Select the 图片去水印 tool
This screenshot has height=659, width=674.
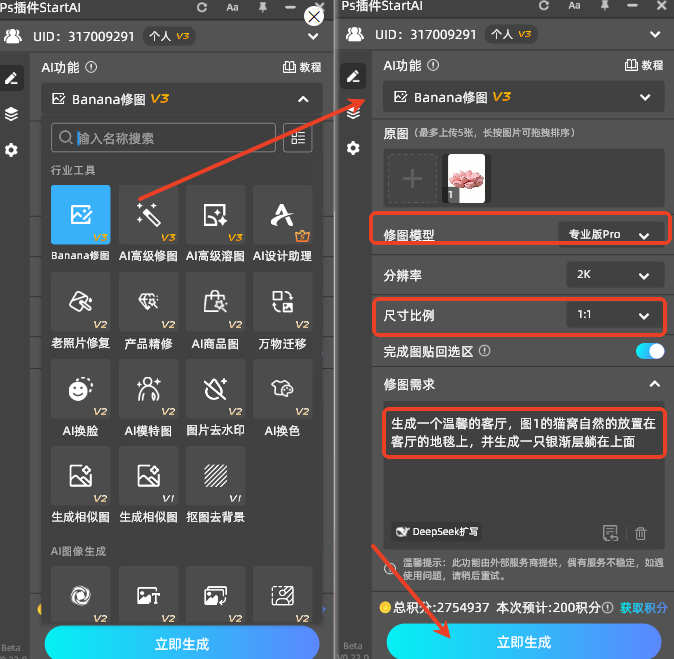[215, 389]
